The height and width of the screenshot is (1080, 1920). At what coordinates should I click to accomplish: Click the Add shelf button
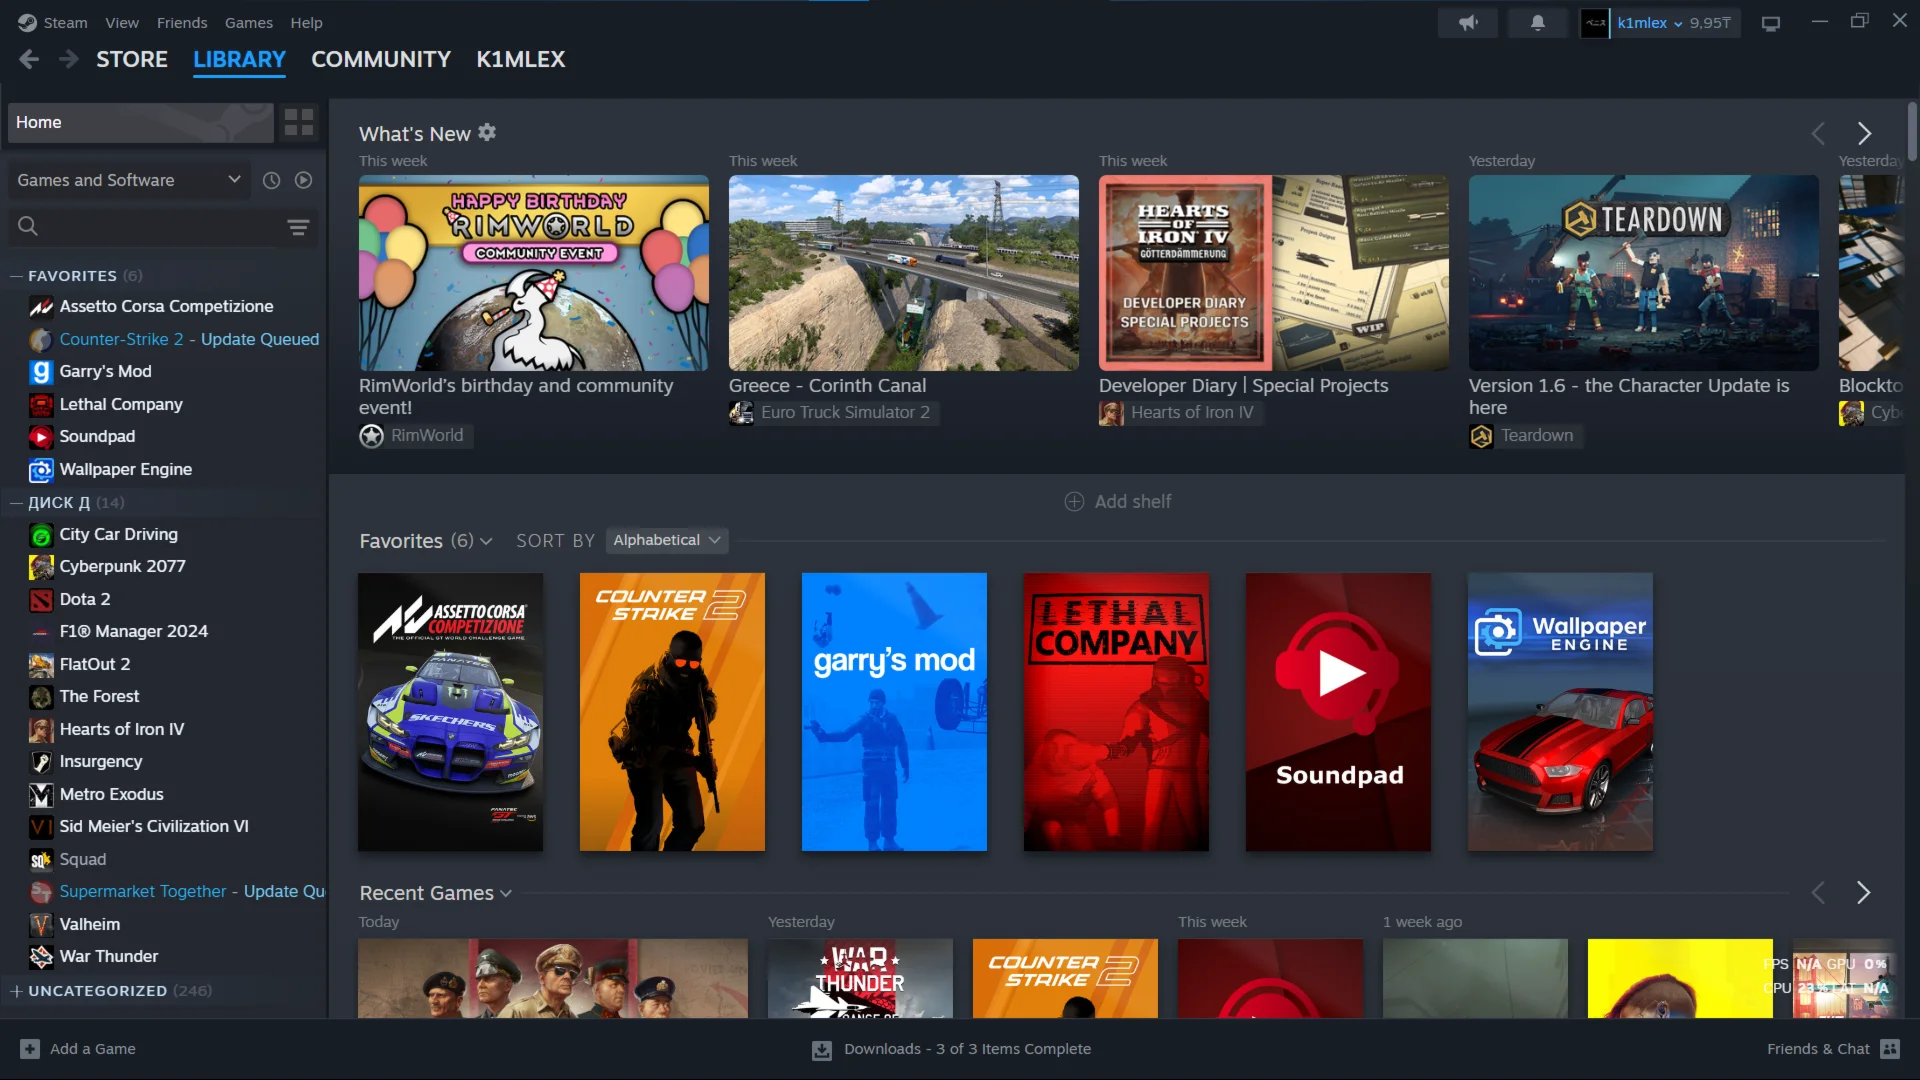(x=1117, y=501)
